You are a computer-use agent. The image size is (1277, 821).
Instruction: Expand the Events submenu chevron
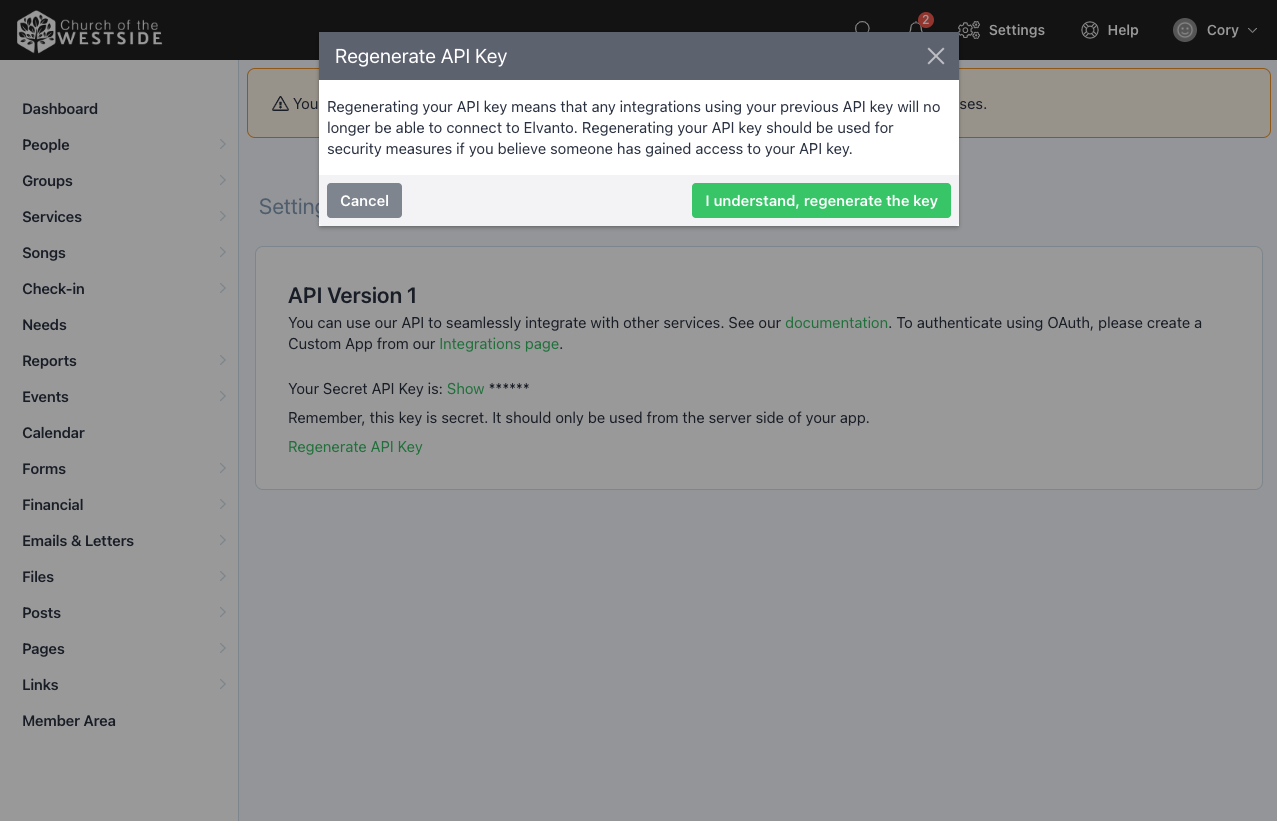[x=222, y=397]
